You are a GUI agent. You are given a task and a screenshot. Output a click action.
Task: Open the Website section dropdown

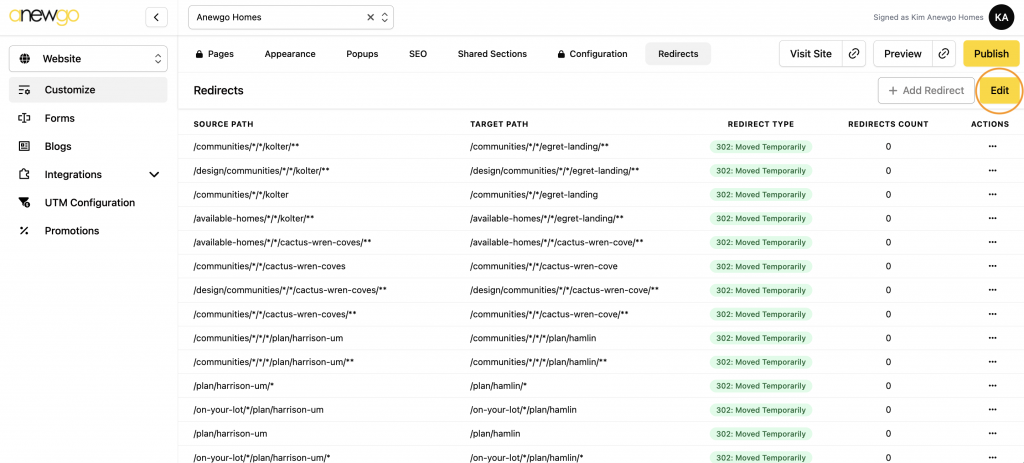point(88,59)
